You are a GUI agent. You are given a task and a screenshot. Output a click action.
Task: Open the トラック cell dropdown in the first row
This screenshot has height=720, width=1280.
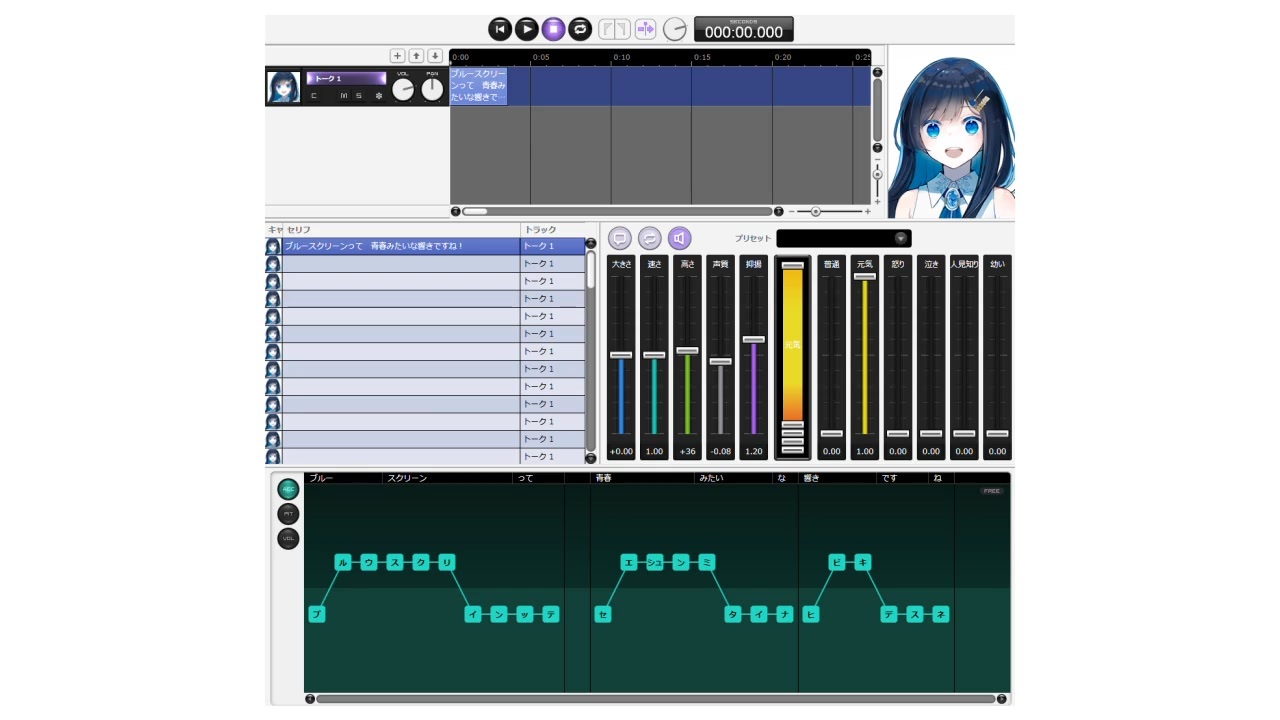point(552,246)
